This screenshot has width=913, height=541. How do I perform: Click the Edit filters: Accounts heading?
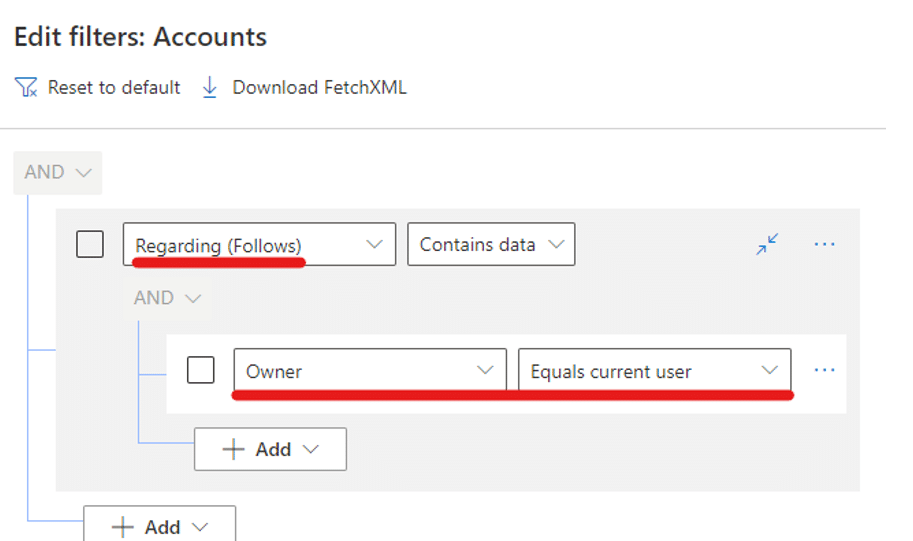140,38
